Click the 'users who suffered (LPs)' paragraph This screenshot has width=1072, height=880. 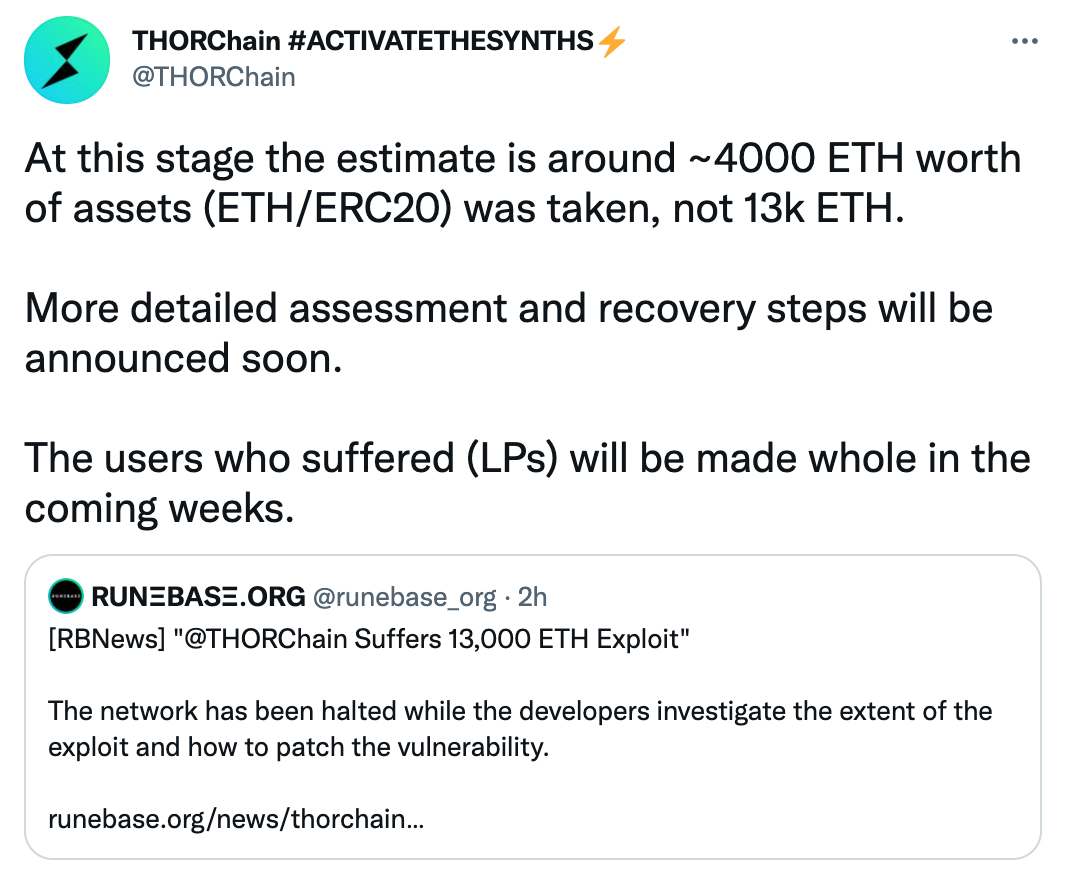pyautogui.click(x=527, y=483)
